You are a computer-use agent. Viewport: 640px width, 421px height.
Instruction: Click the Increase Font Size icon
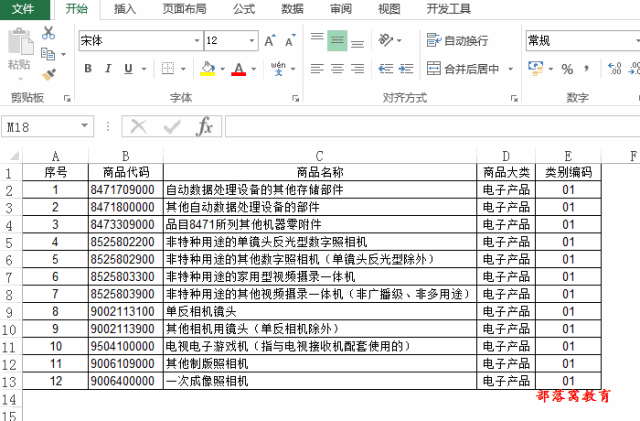(270, 40)
